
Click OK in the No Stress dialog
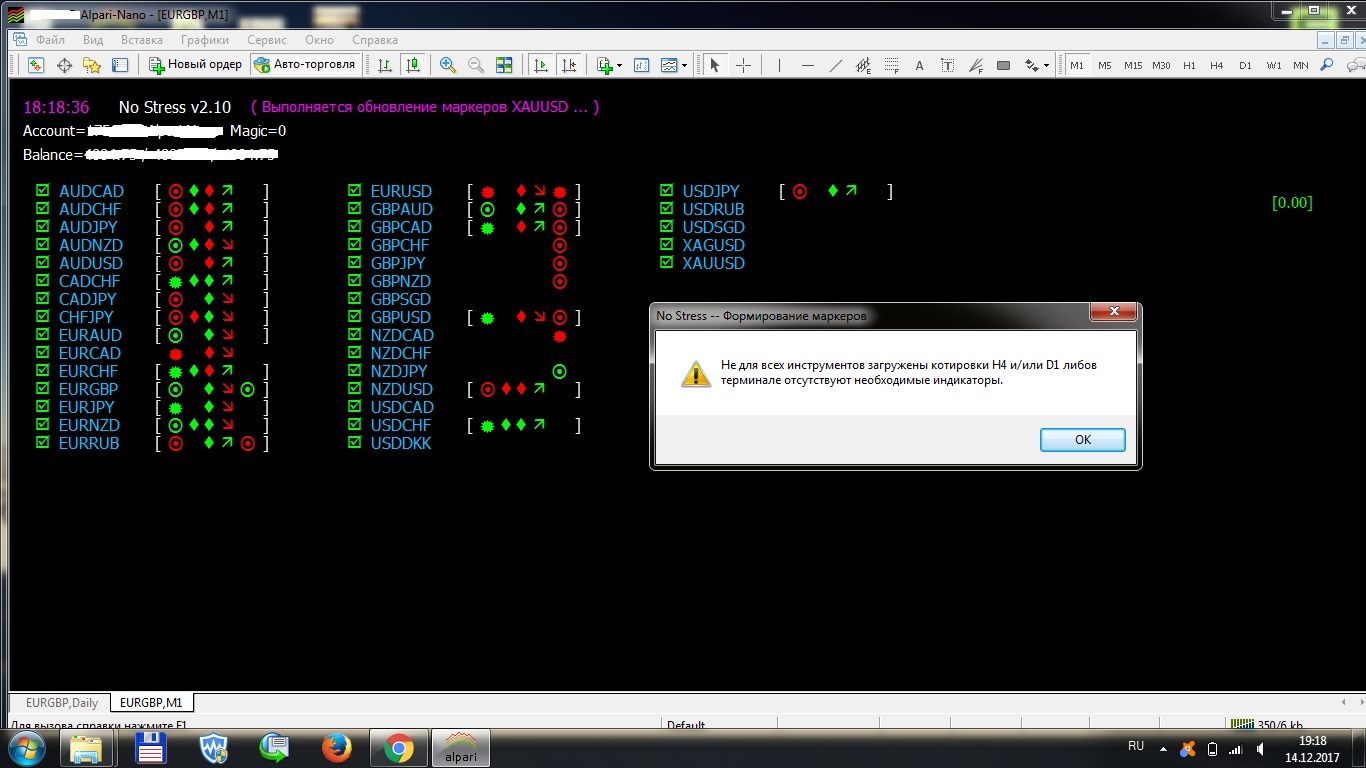1083,440
